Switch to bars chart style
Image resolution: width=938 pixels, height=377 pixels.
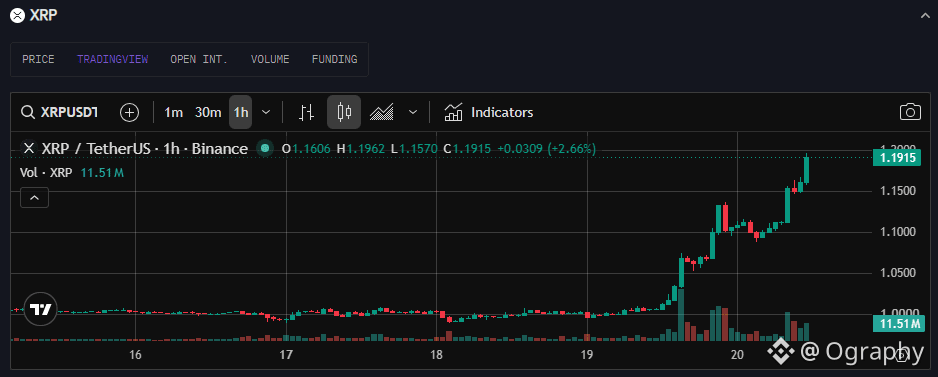point(307,112)
